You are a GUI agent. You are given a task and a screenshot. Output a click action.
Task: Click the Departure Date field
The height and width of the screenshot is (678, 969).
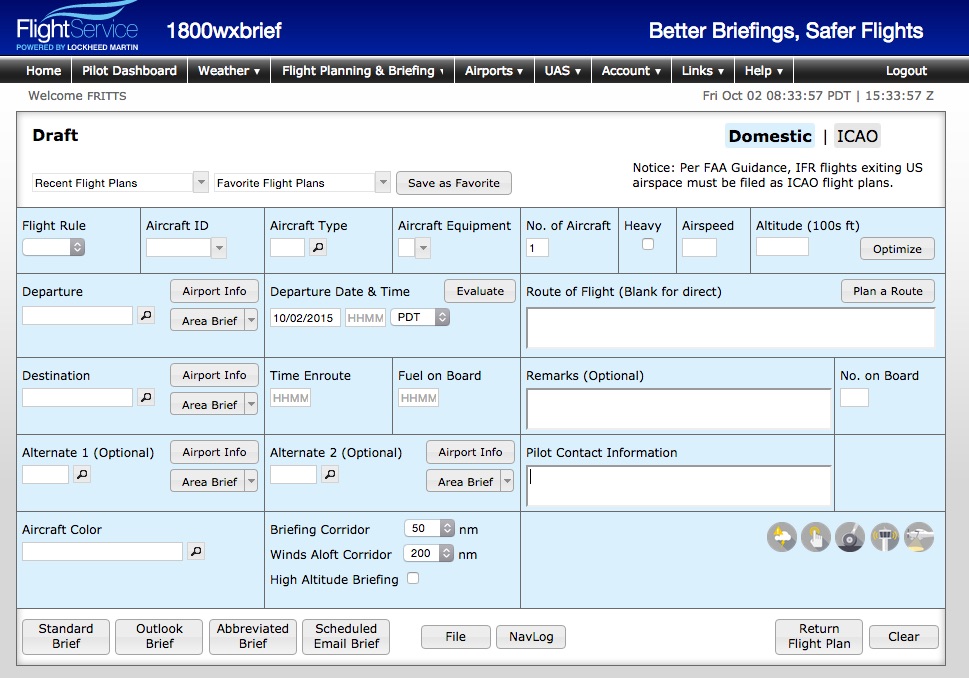305,318
